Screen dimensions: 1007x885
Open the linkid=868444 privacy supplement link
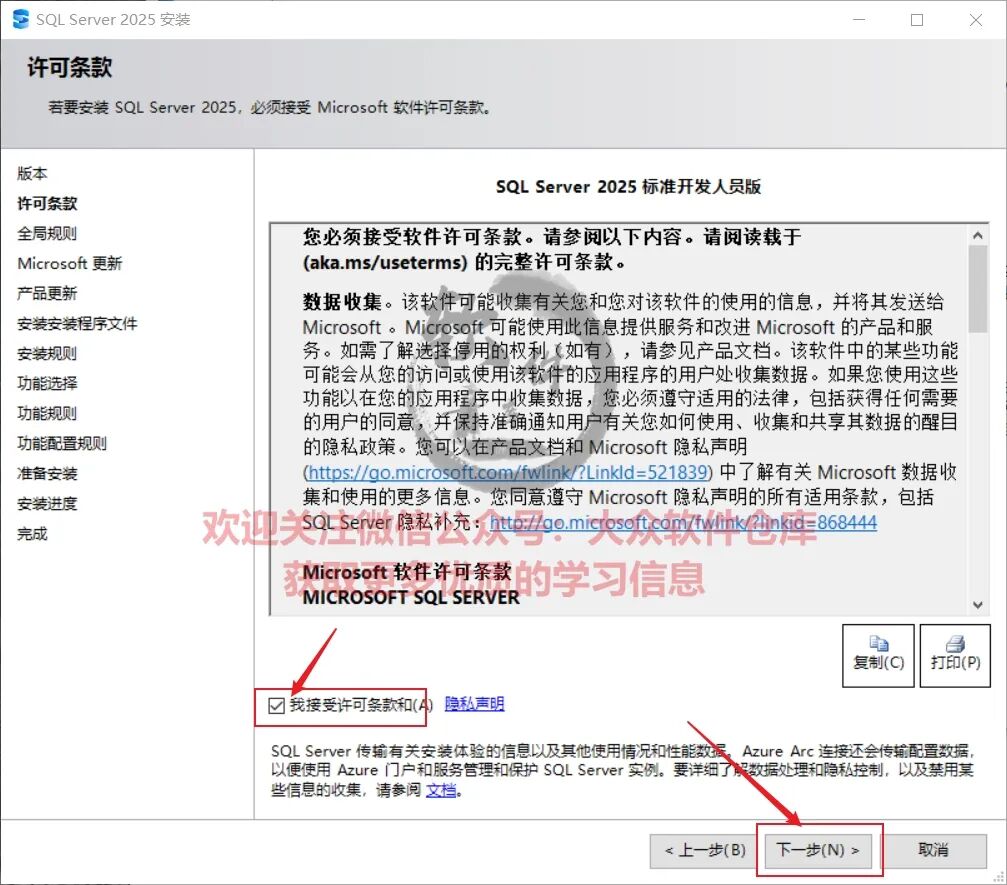tap(683, 523)
